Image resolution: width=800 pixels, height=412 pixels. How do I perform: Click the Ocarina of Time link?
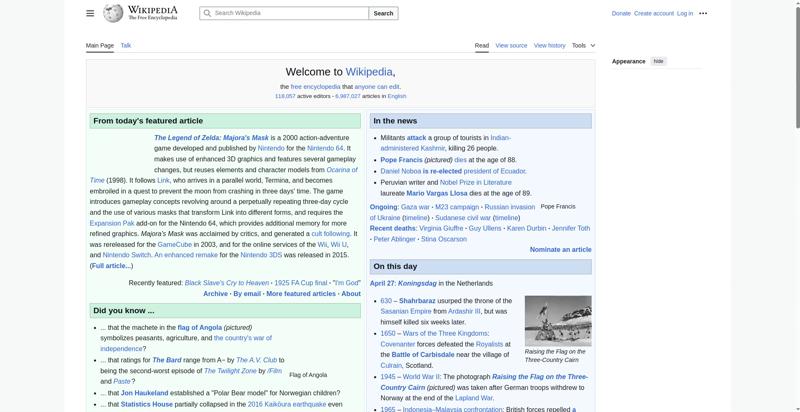tap(342, 170)
